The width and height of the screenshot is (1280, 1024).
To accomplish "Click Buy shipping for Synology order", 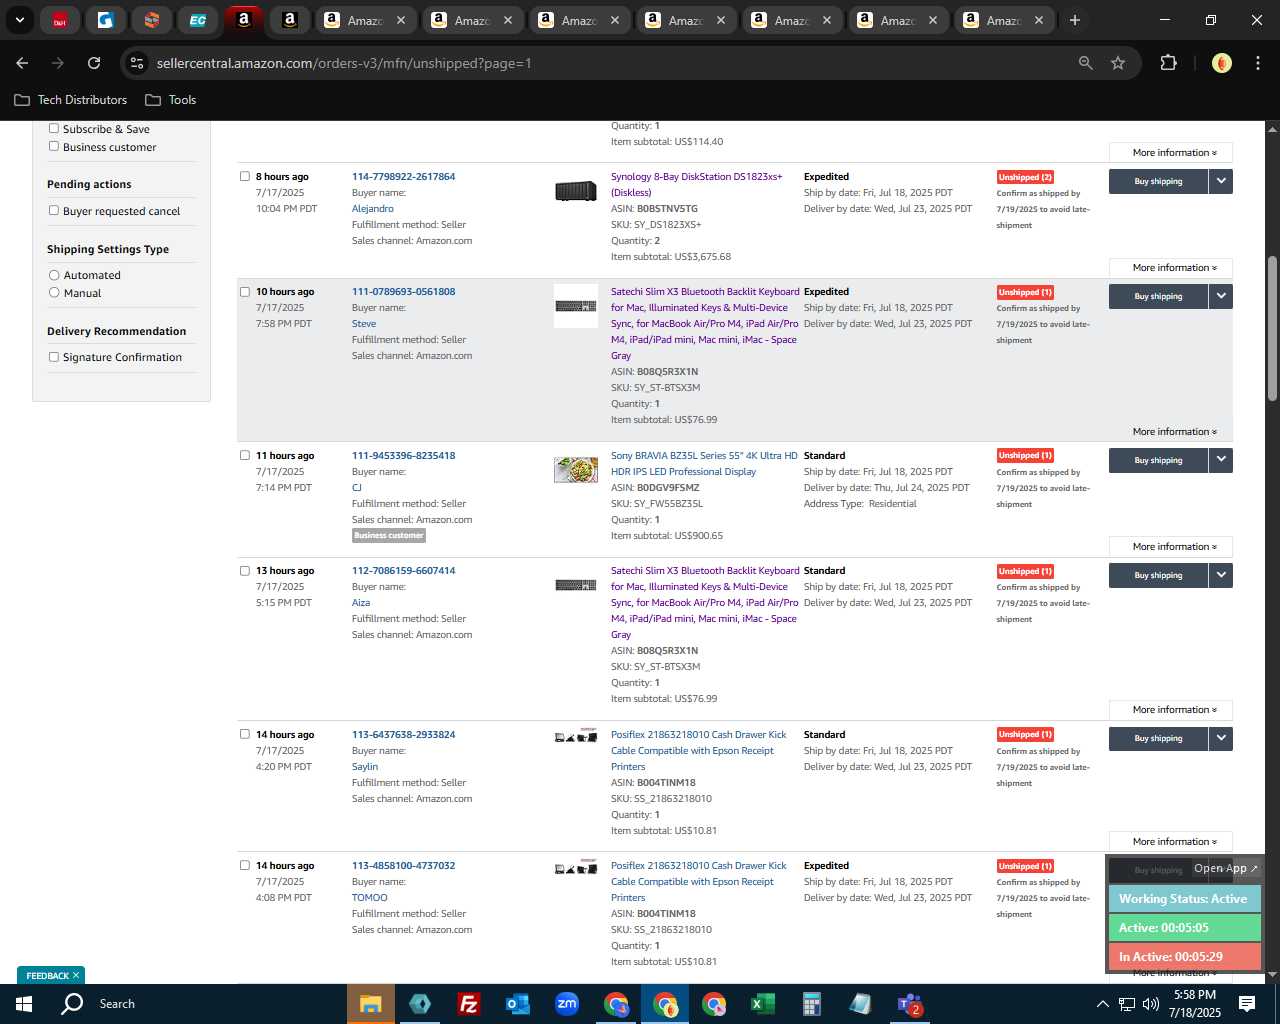I will [x=1158, y=181].
